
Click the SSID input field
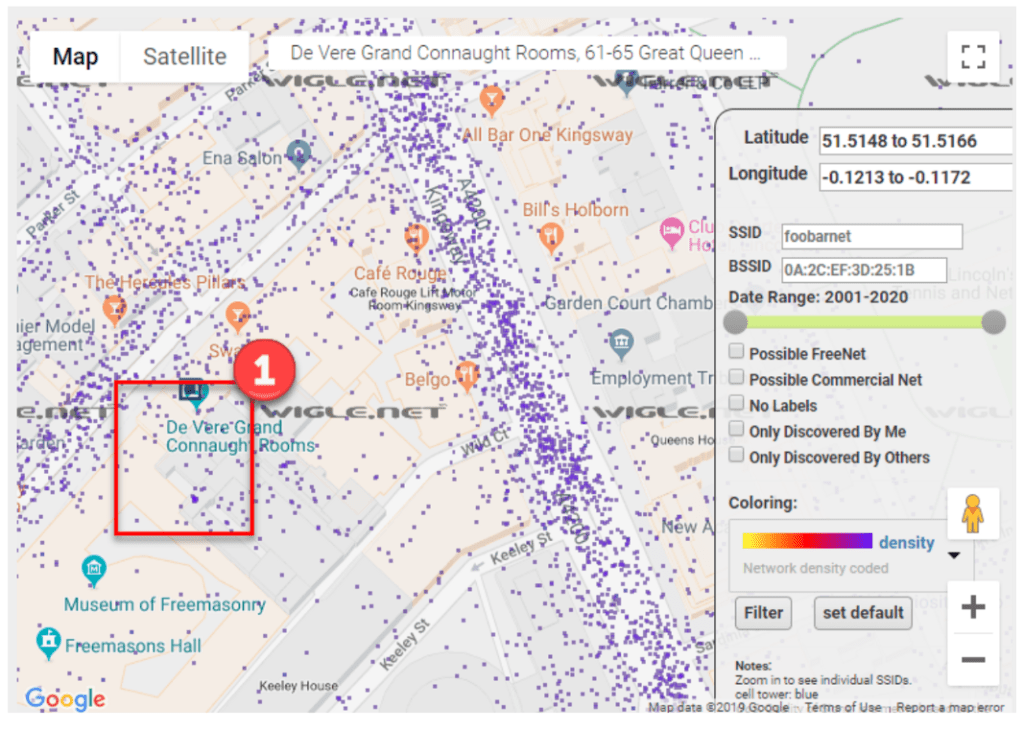pyautogui.click(x=872, y=236)
